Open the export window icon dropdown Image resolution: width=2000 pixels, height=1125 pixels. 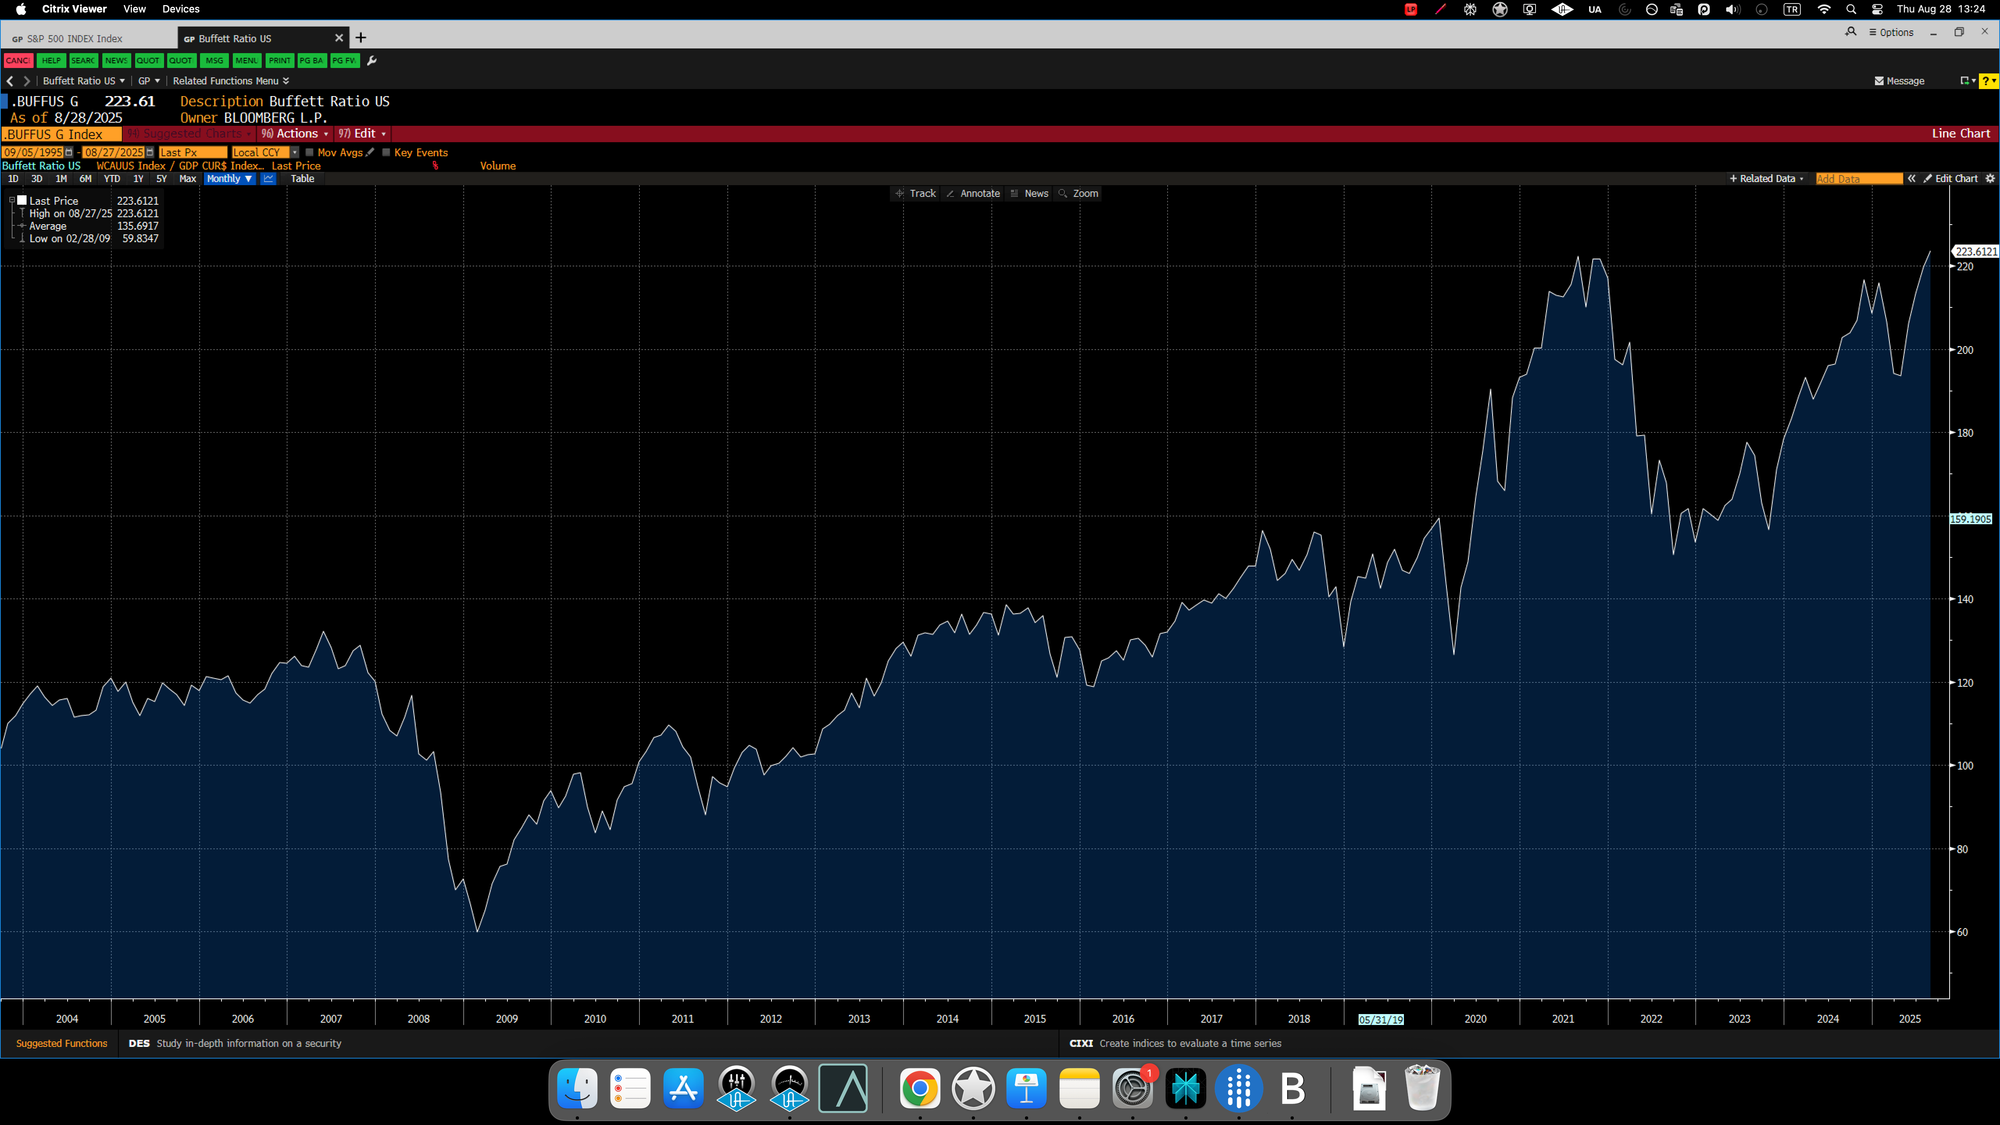[1967, 81]
